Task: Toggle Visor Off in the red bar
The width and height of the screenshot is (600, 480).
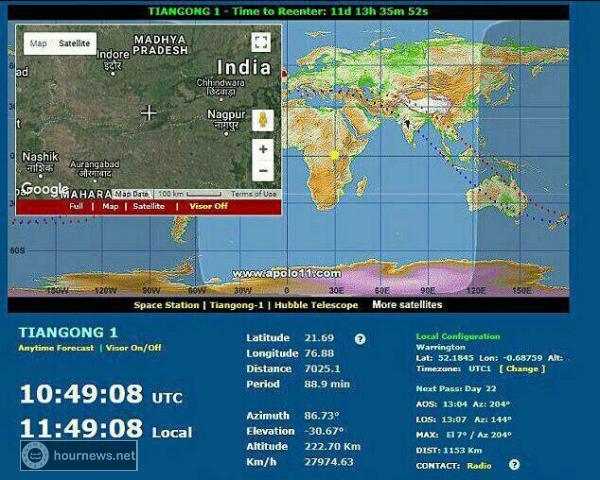Action: (209, 206)
